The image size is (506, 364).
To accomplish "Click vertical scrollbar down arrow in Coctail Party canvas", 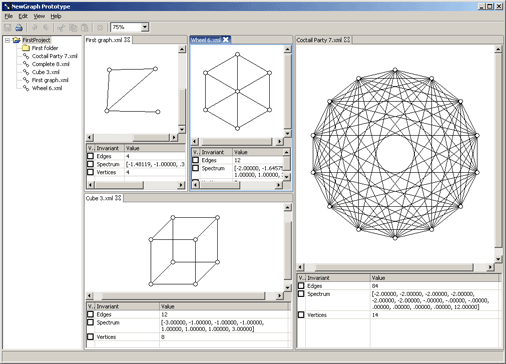I will [x=498, y=259].
